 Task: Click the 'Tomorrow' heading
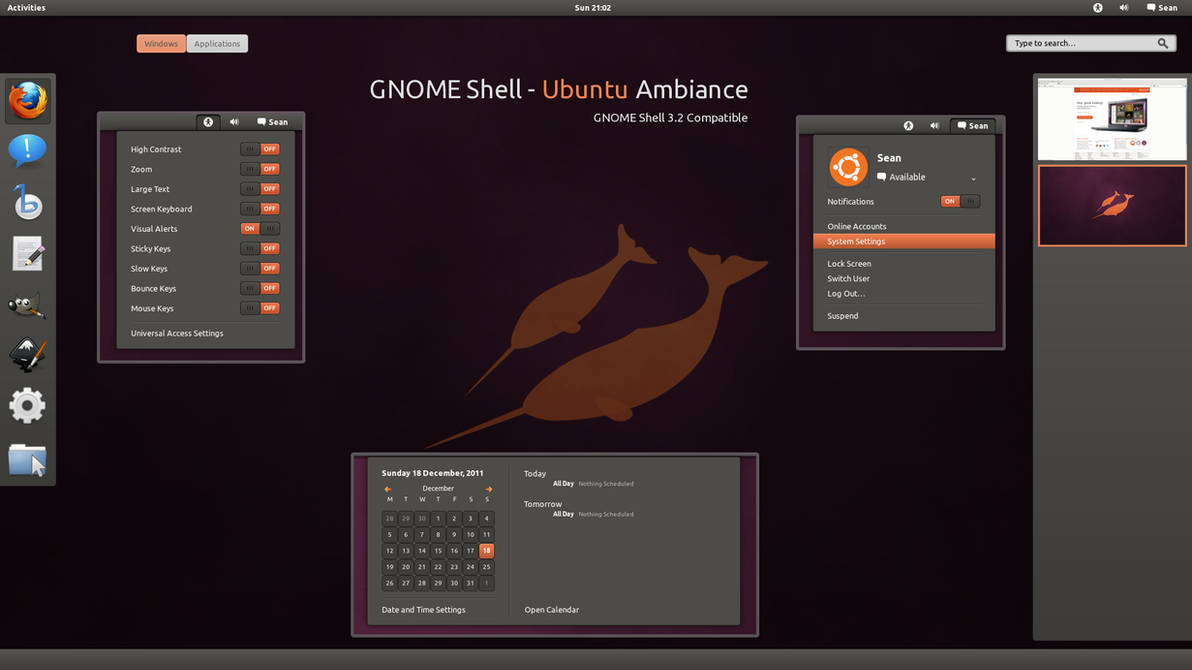543,504
